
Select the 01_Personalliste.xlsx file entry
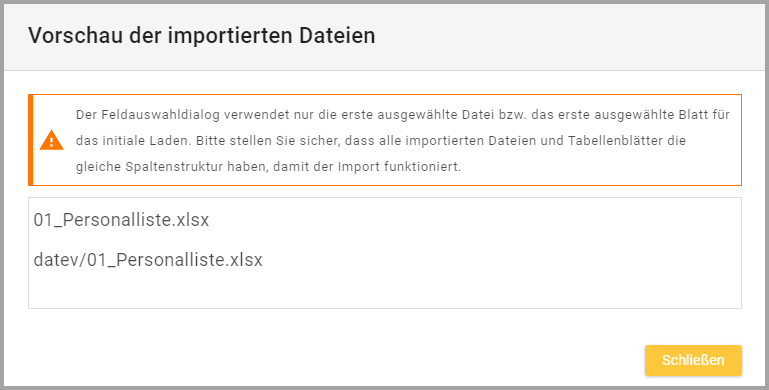click(x=121, y=220)
